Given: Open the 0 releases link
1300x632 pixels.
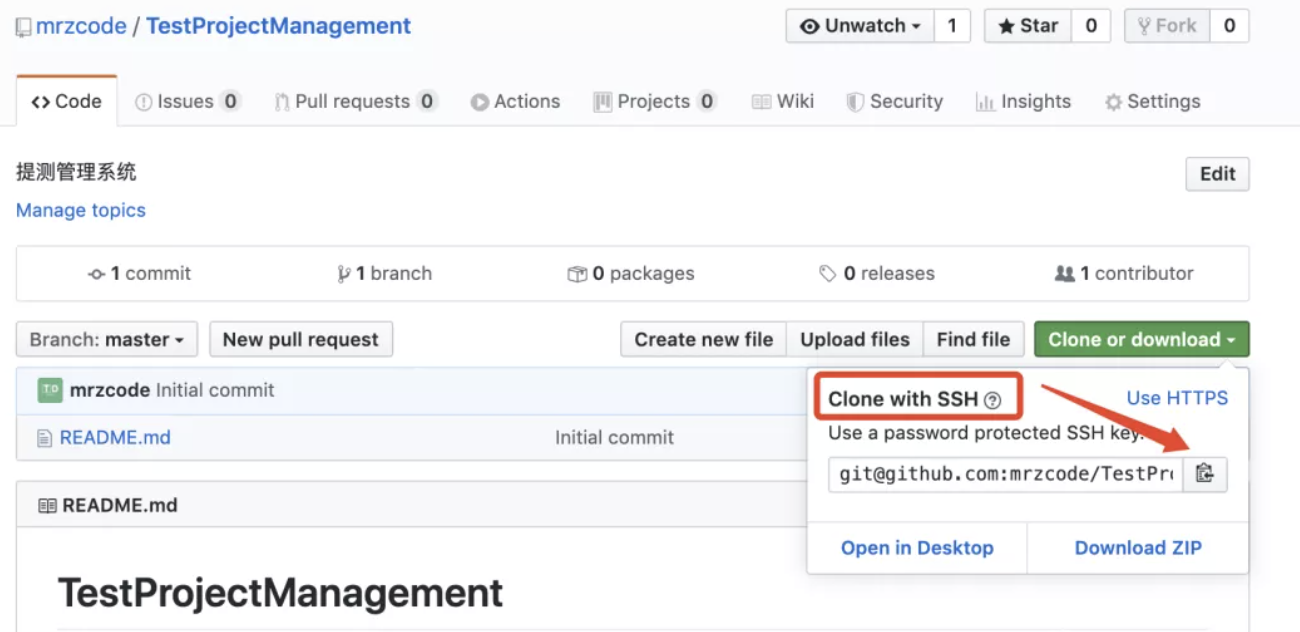Looking at the screenshot, I should [877, 273].
